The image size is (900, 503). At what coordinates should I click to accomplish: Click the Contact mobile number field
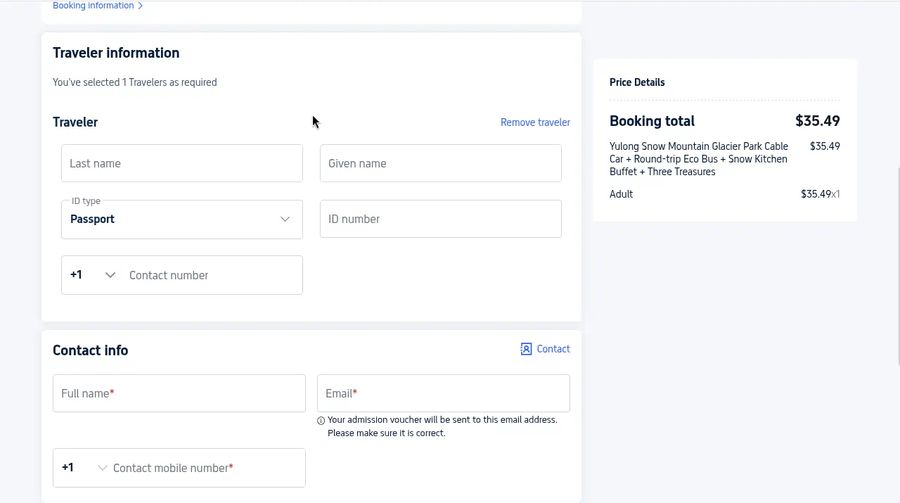(x=207, y=468)
